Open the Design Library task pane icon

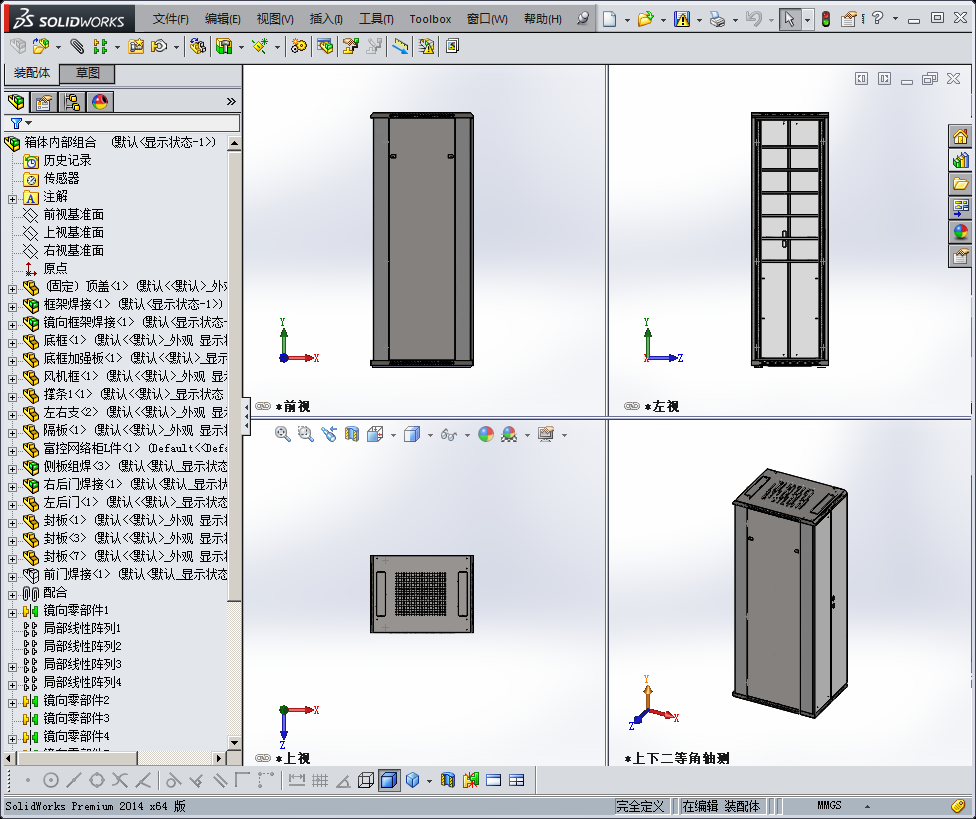[960, 161]
